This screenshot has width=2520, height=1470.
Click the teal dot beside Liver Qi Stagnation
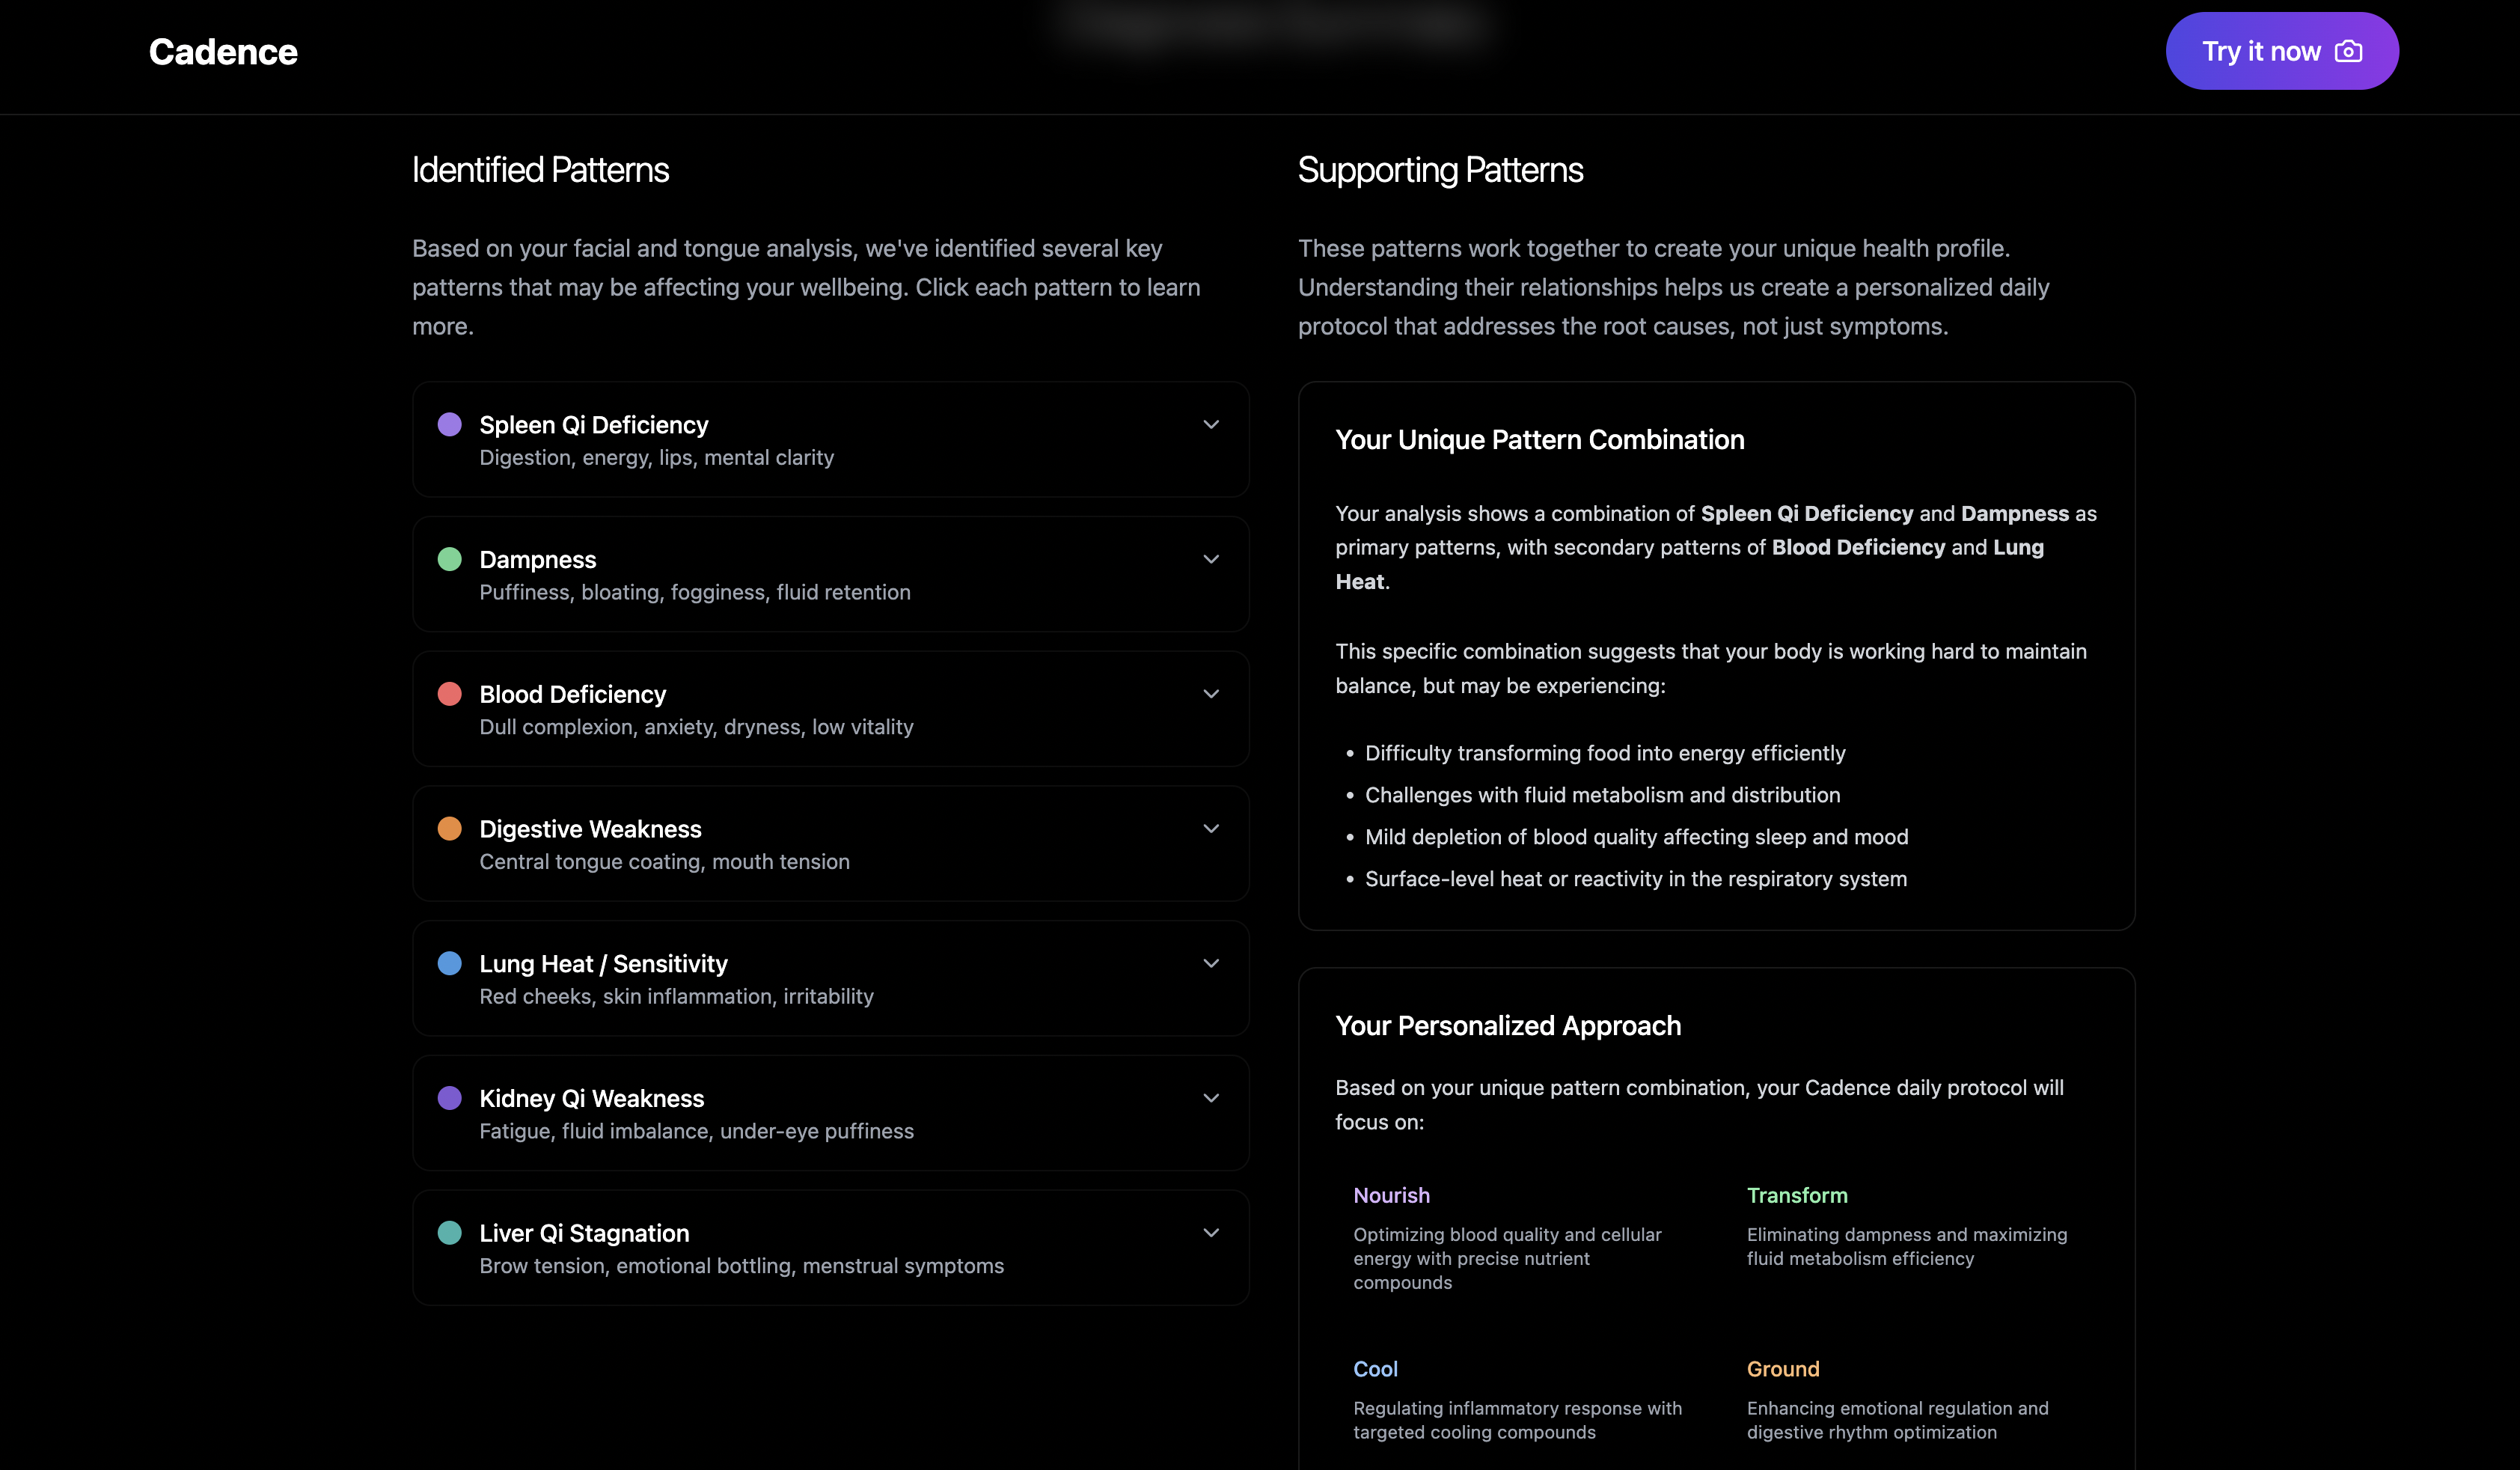point(450,1233)
